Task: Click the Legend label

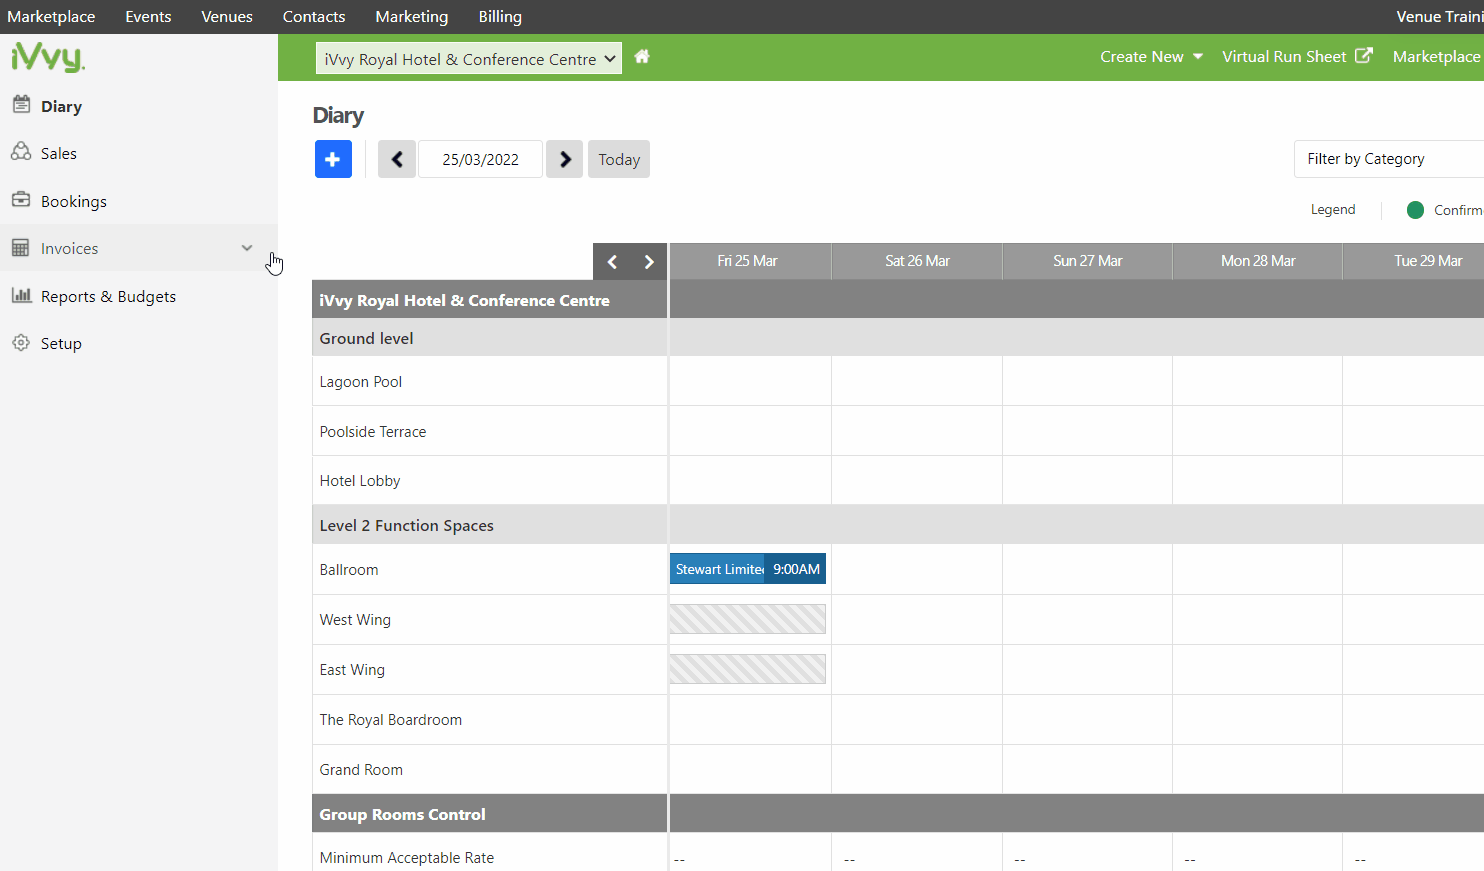Action: (x=1333, y=209)
